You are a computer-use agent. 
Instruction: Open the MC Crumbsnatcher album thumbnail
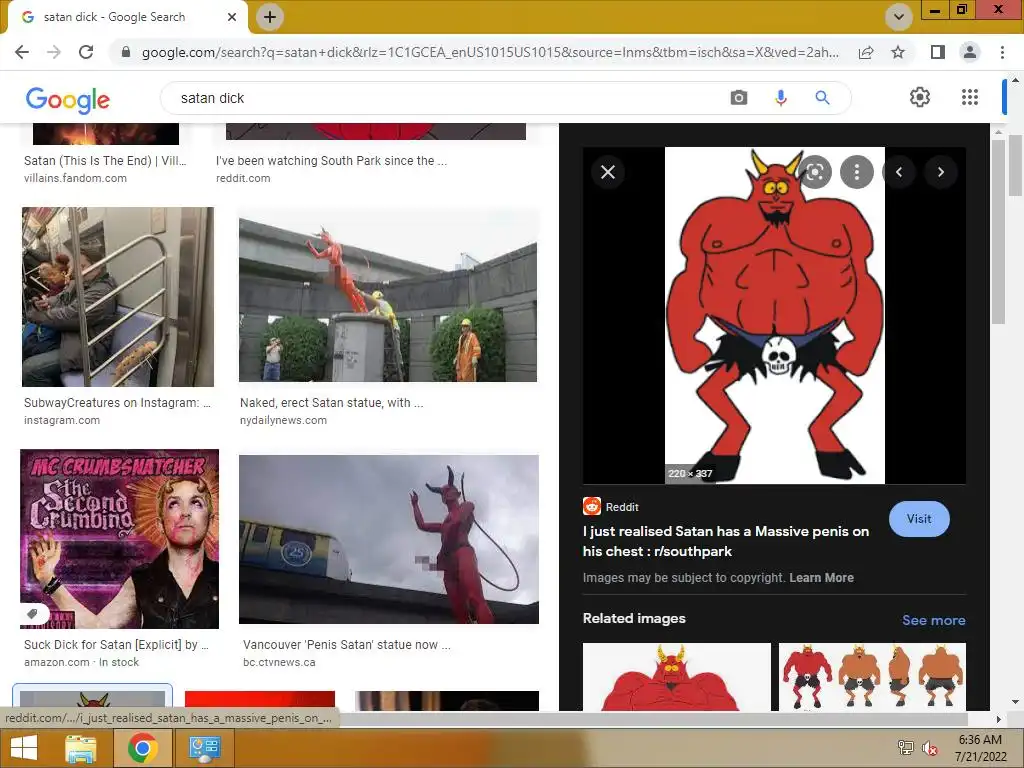click(x=120, y=539)
